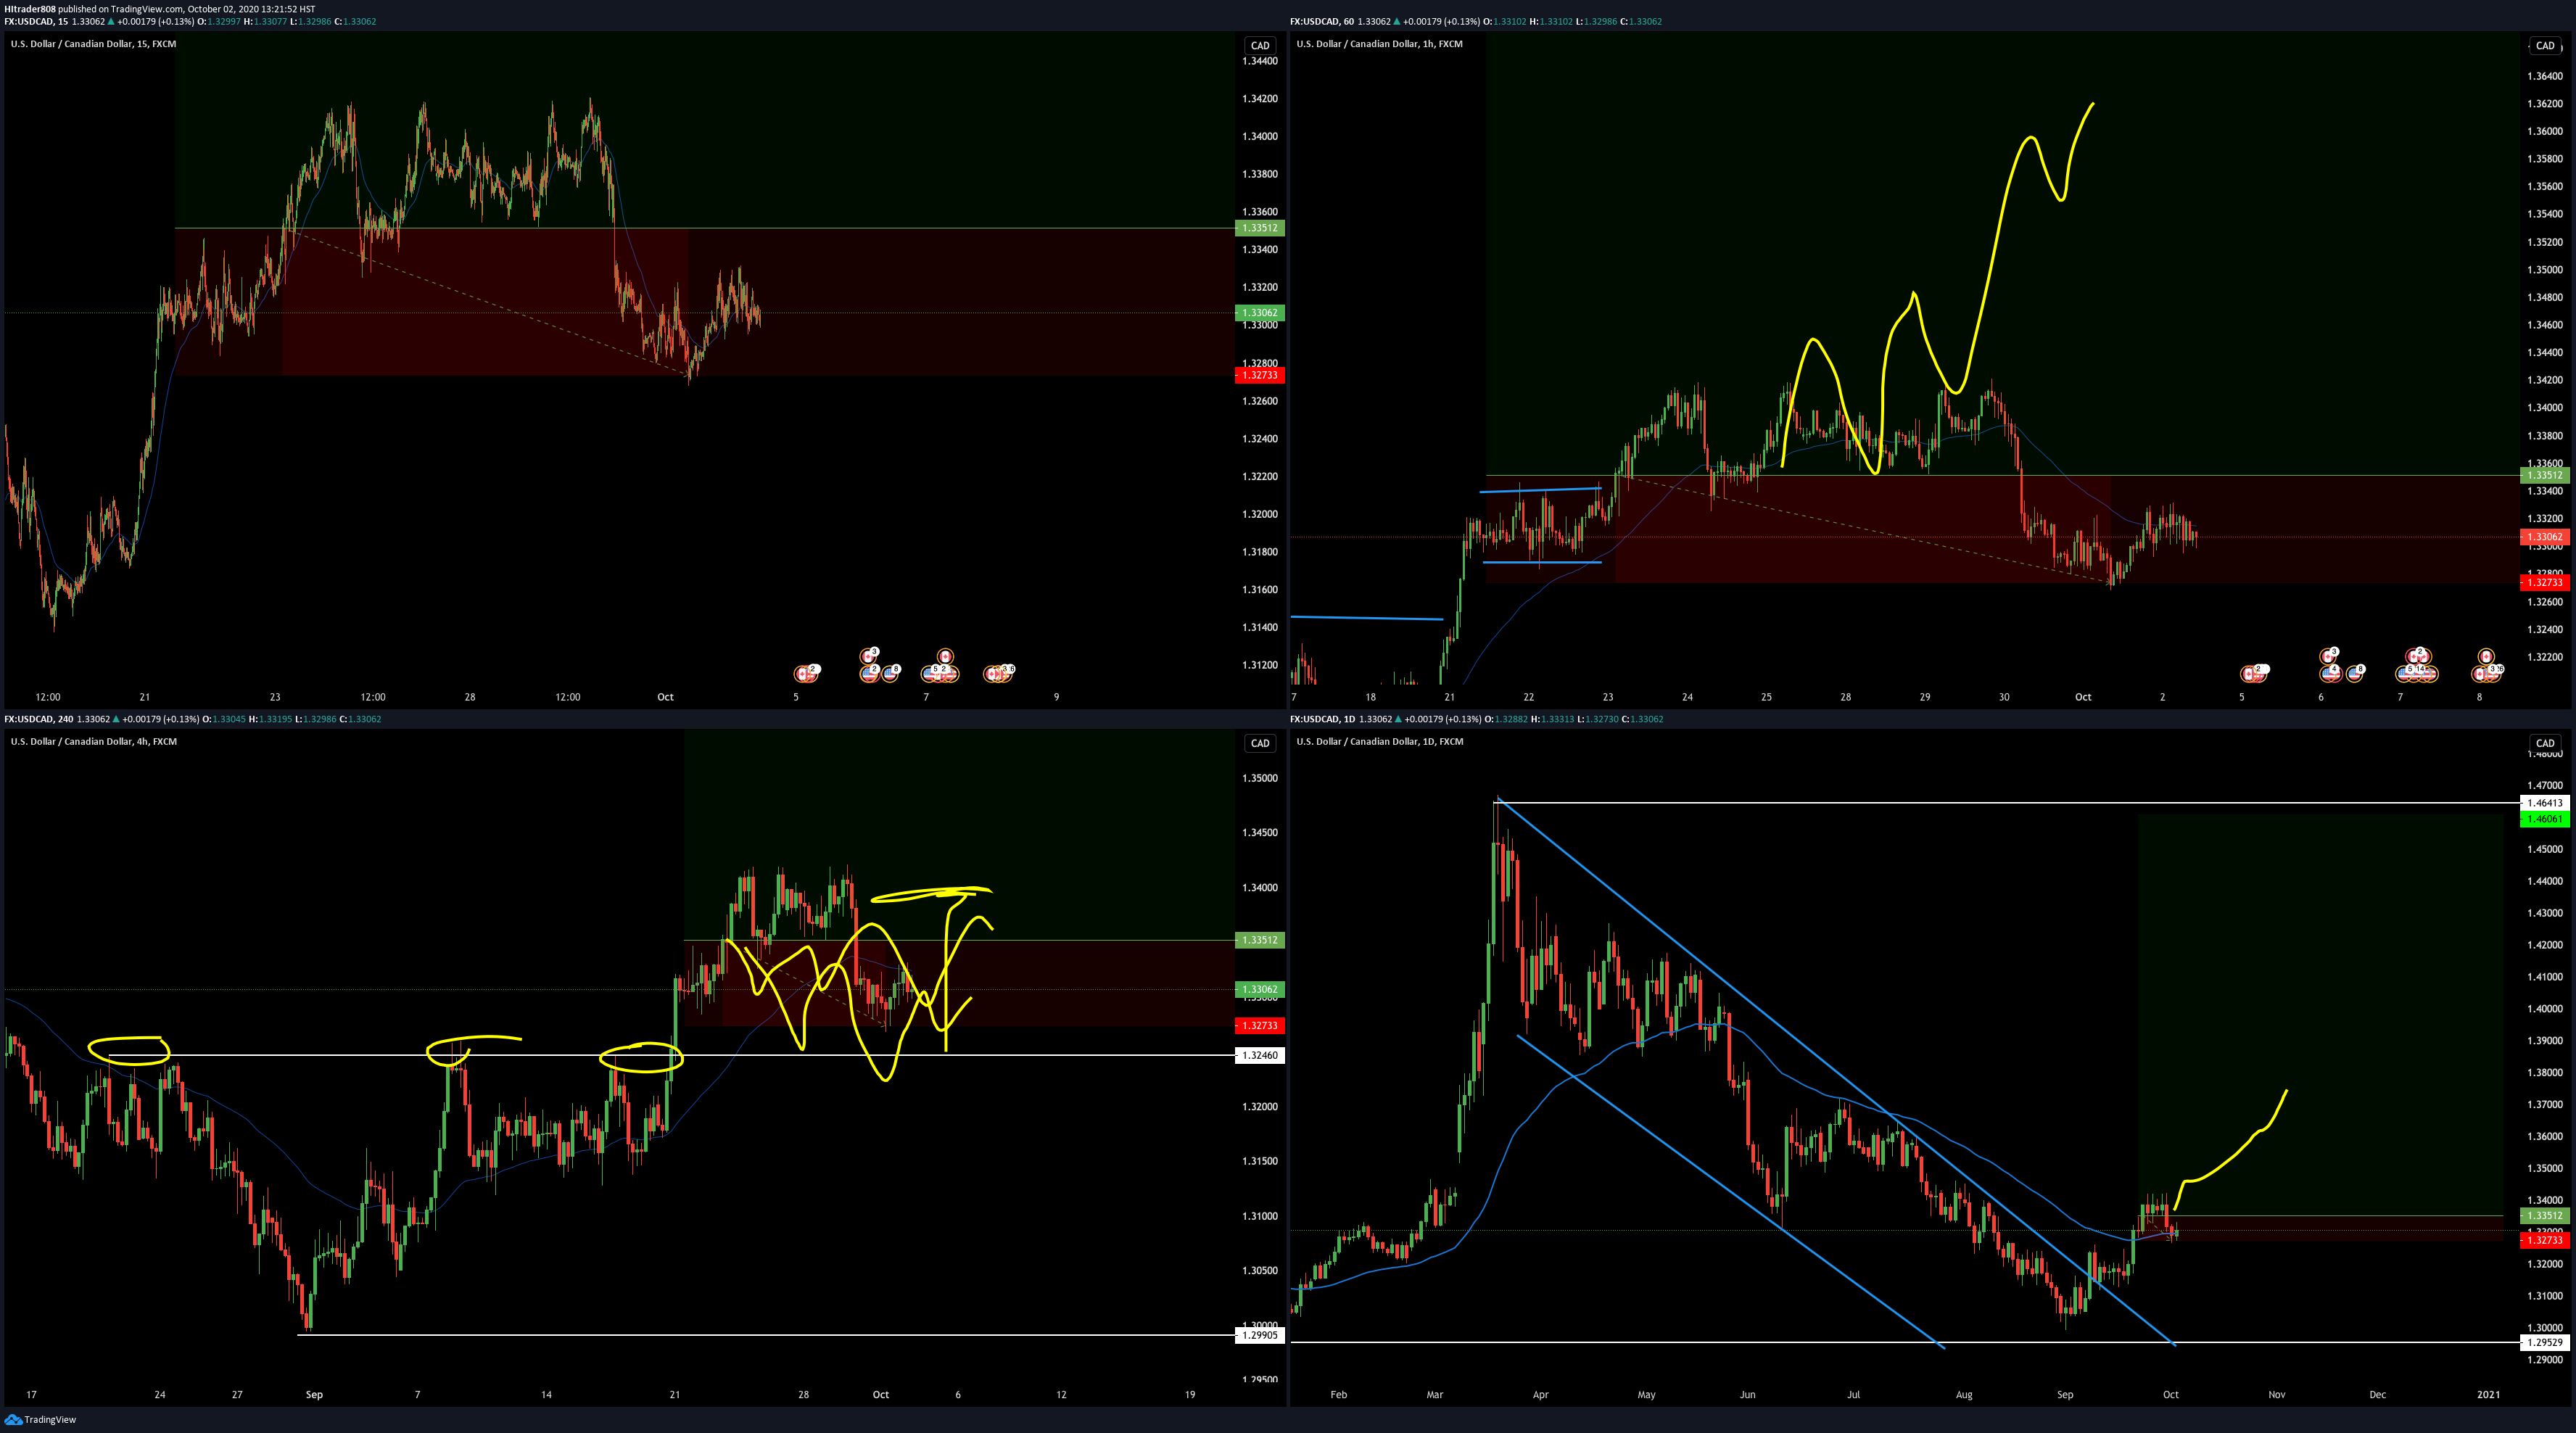
Task: Click the Hitrader808 author name
Action: click(x=30, y=9)
